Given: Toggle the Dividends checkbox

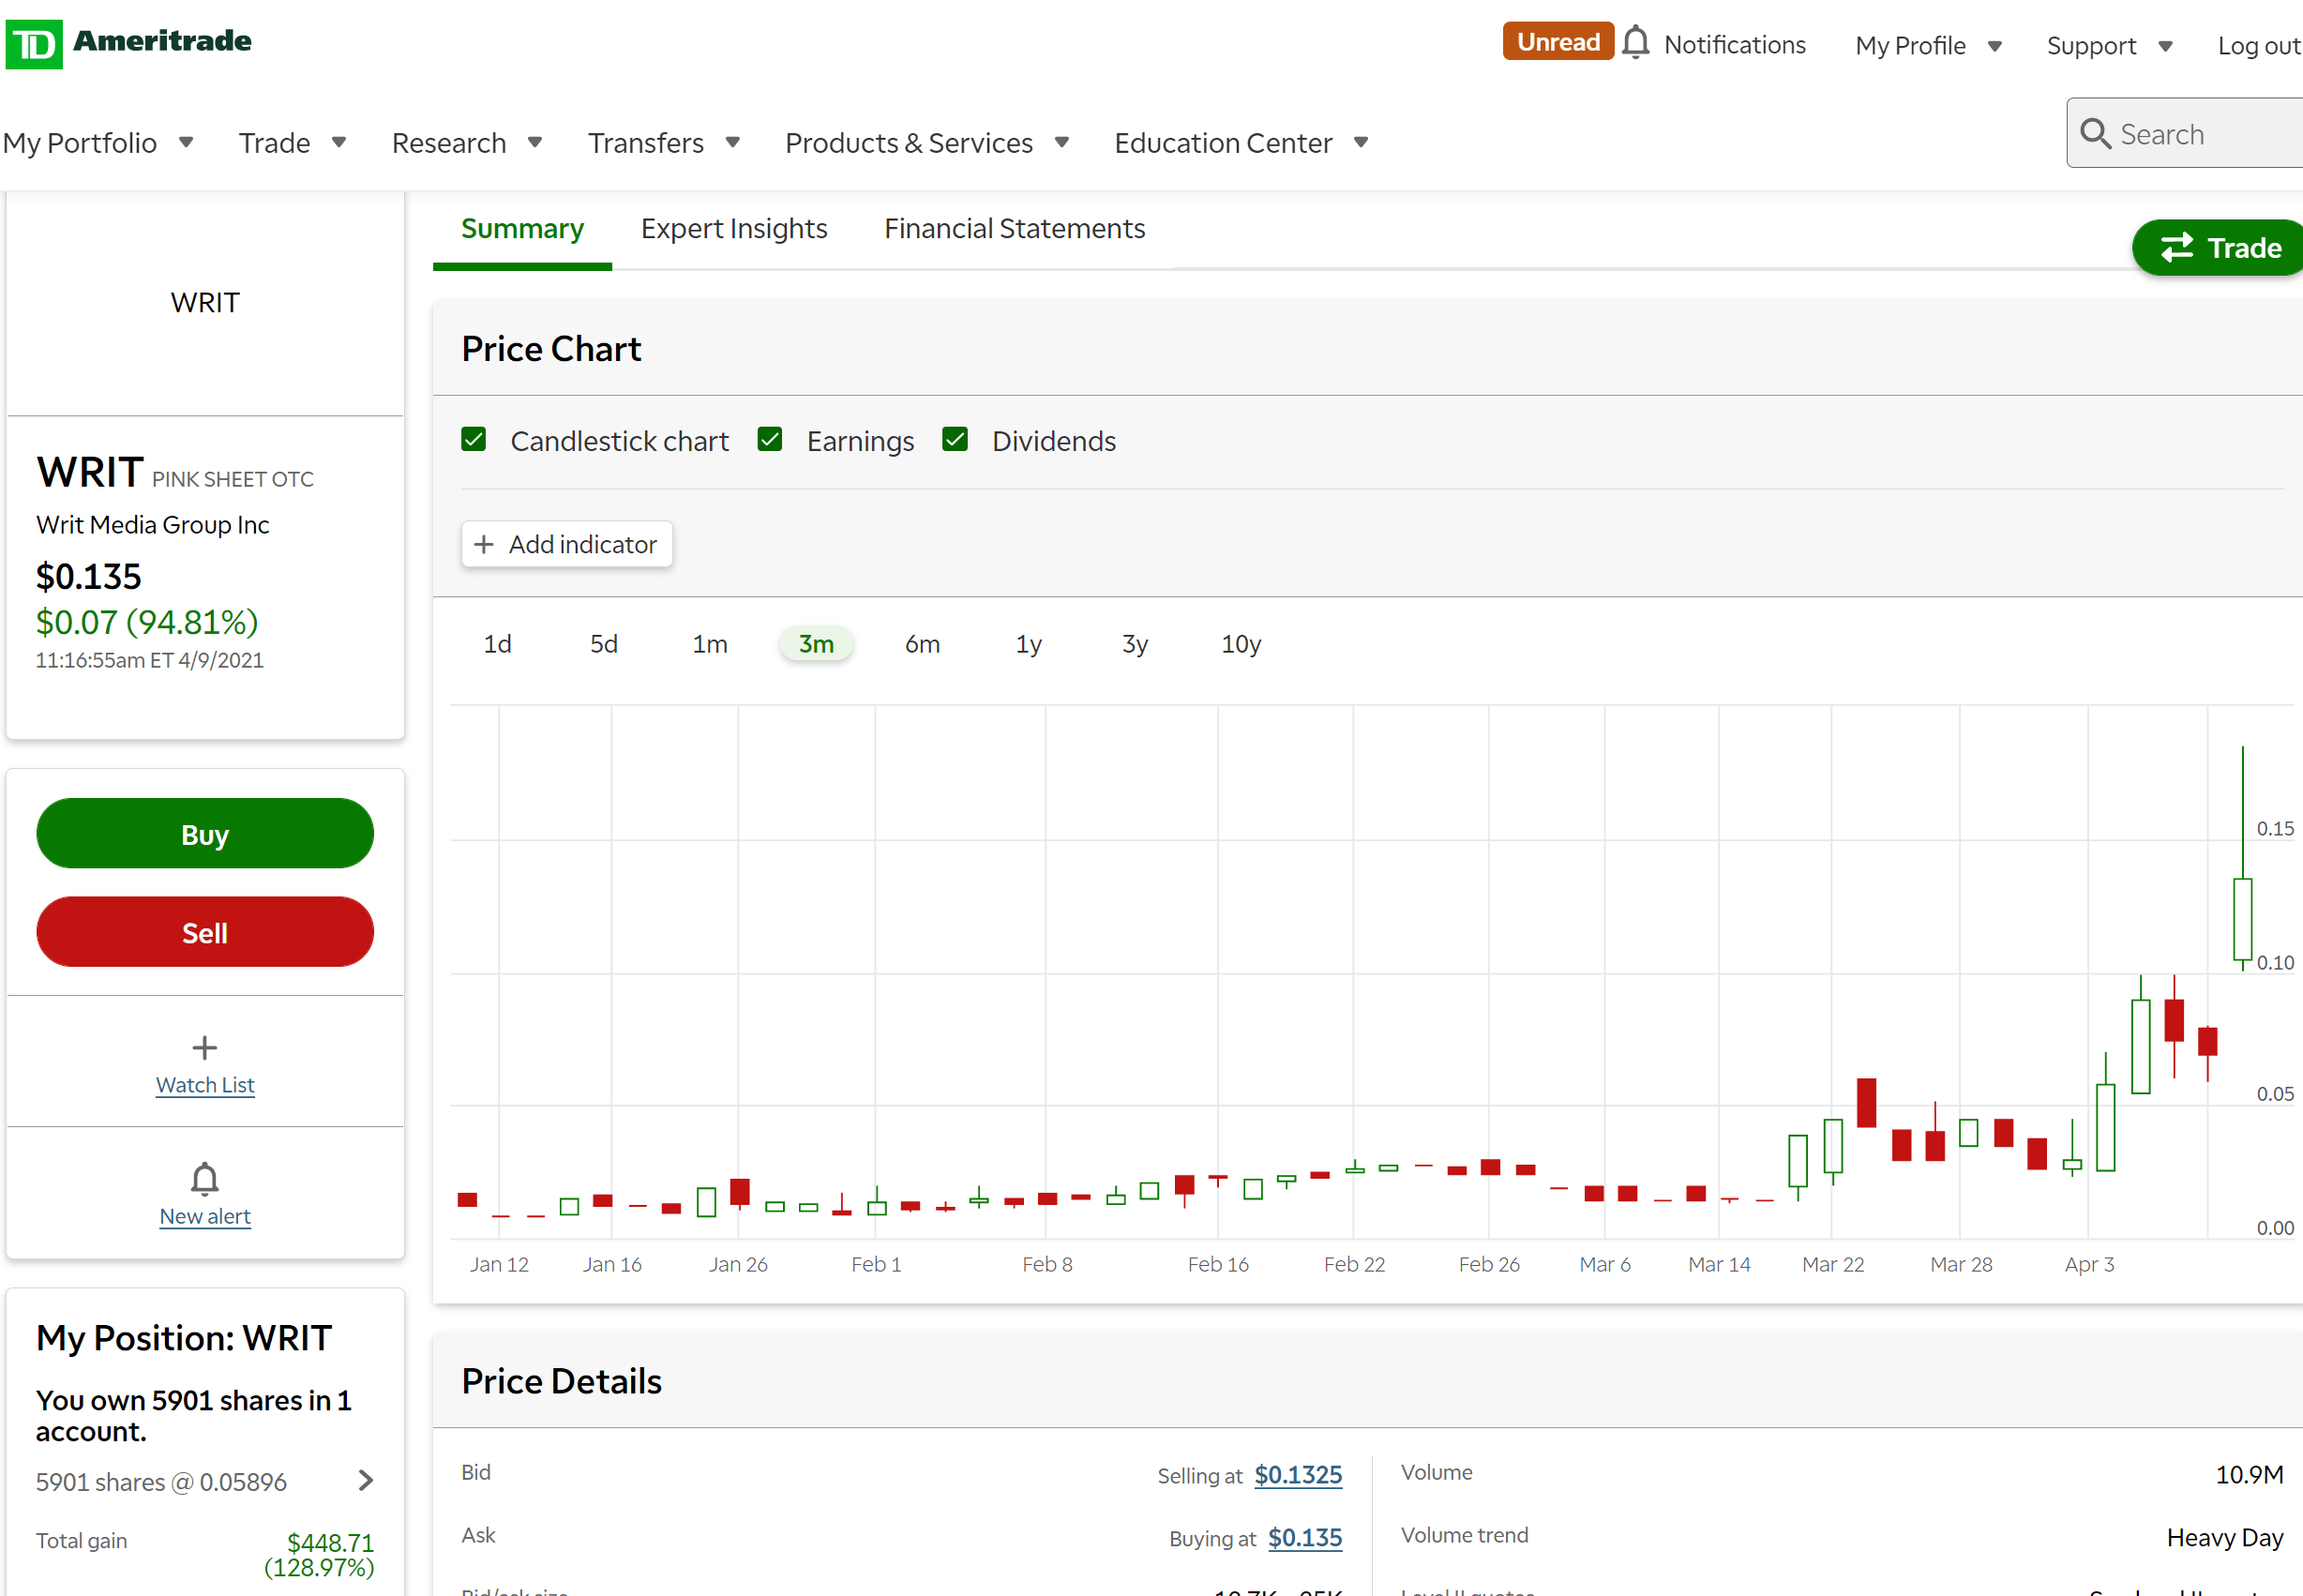Looking at the screenshot, I should [955, 440].
